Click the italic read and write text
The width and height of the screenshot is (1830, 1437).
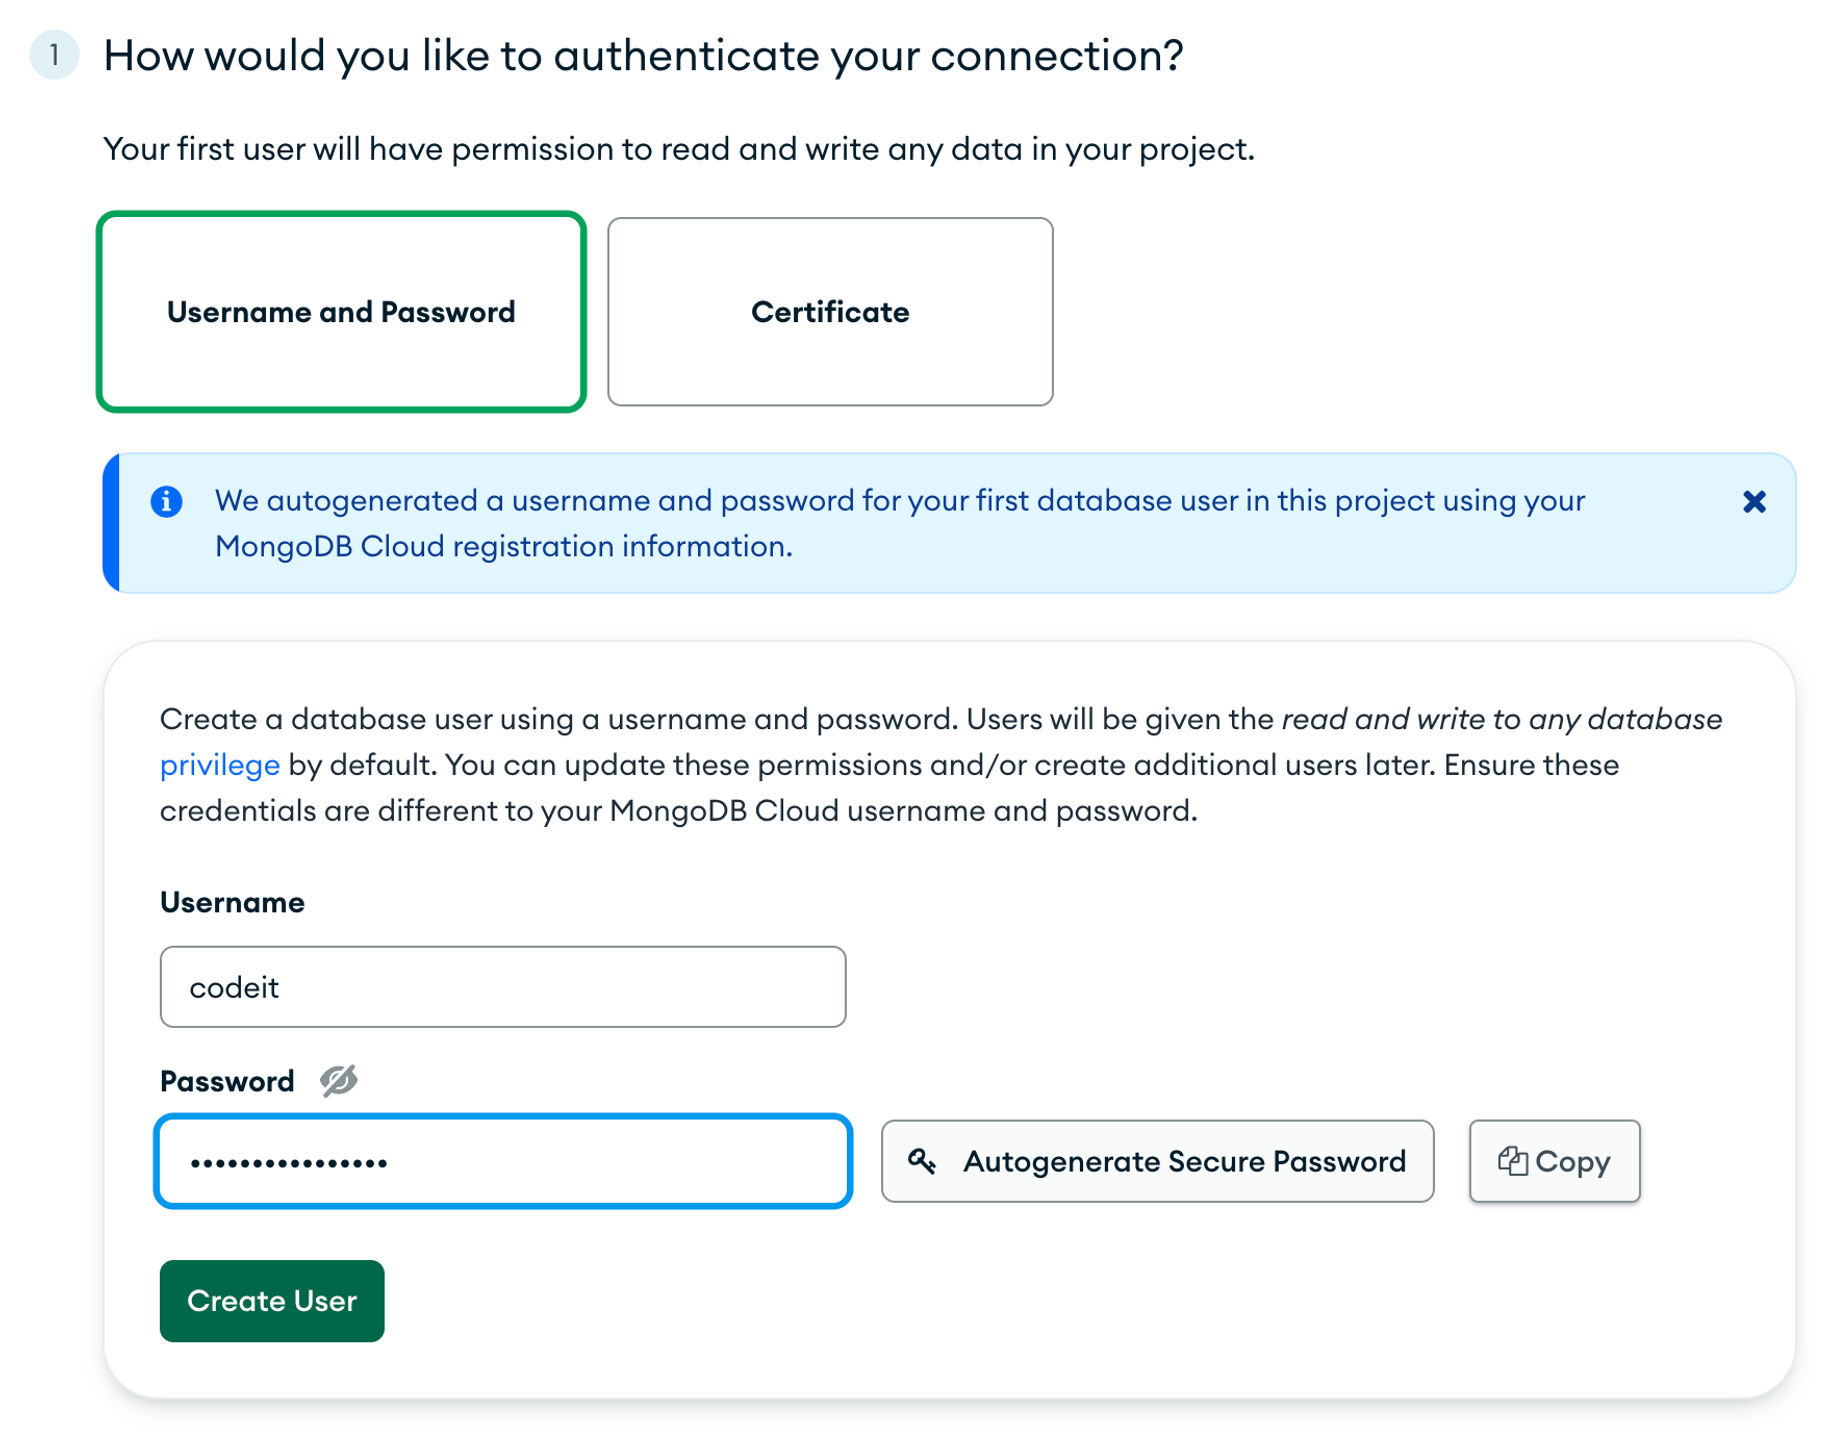(x=1501, y=718)
